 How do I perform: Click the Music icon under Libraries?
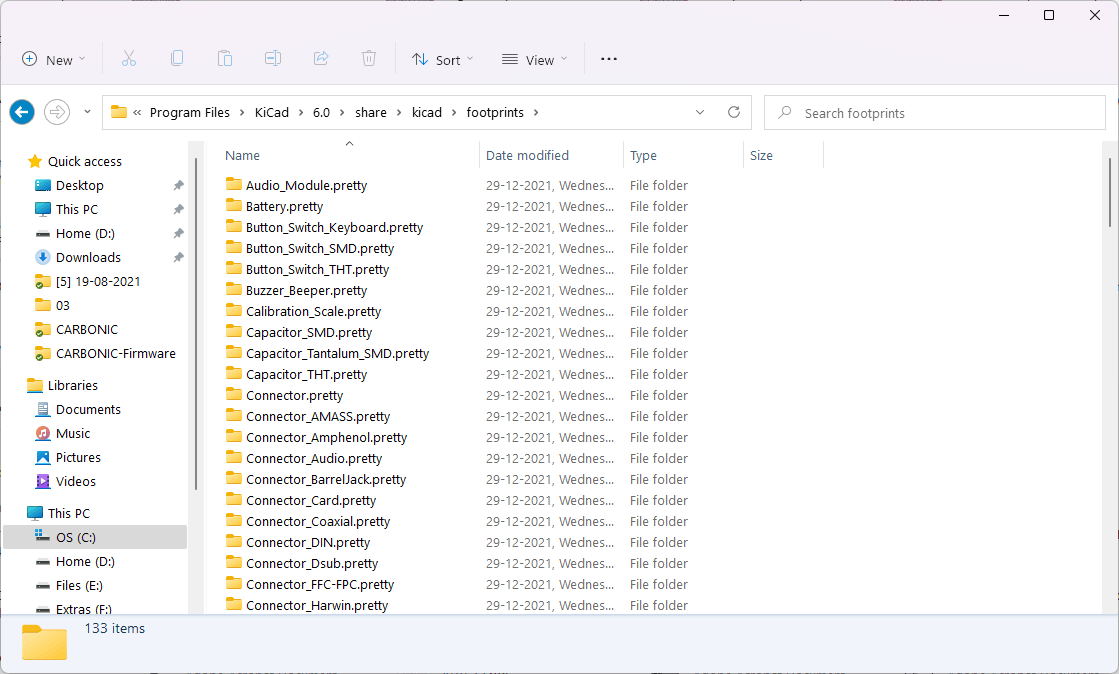click(x=43, y=433)
